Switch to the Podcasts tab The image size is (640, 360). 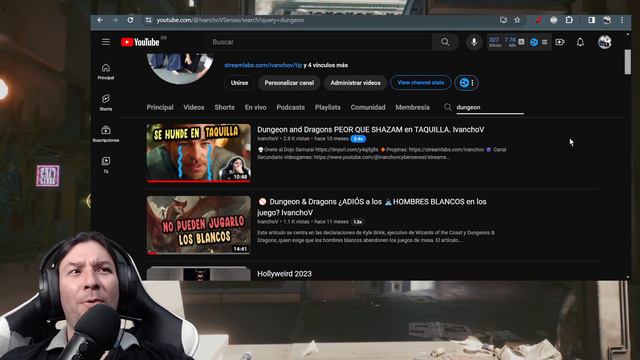pos(291,107)
